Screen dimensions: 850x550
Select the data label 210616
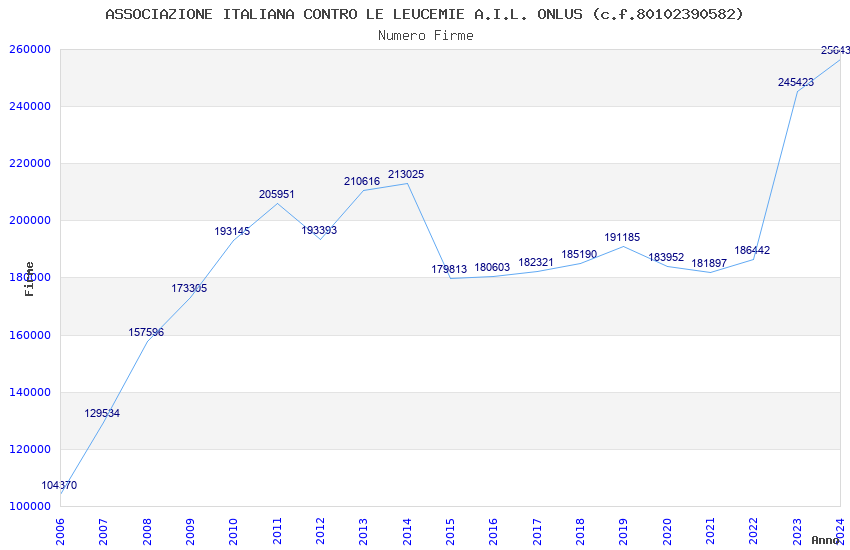pyautogui.click(x=362, y=182)
